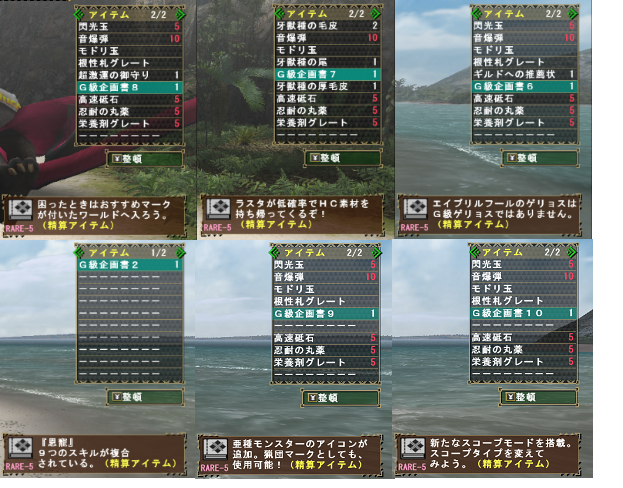Go to previous page in panel containing G級企画書10
The height and width of the screenshot is (488, 623).
point(474,252)
